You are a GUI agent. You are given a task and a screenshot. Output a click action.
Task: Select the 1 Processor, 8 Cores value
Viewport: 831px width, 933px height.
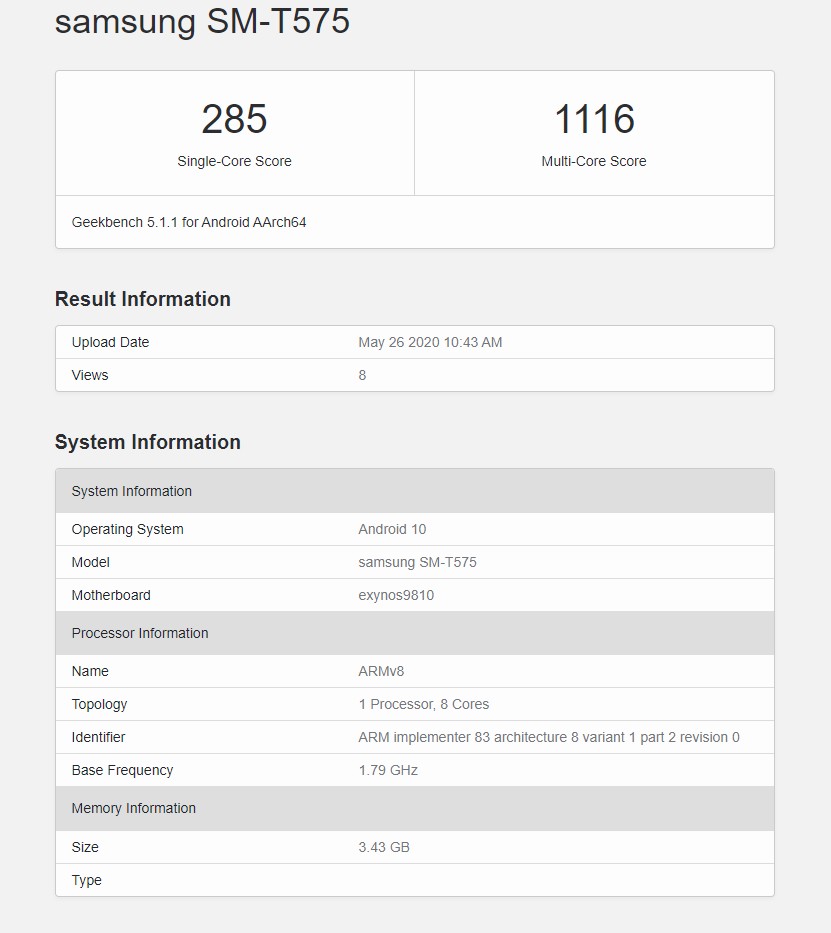coord(424,705)
